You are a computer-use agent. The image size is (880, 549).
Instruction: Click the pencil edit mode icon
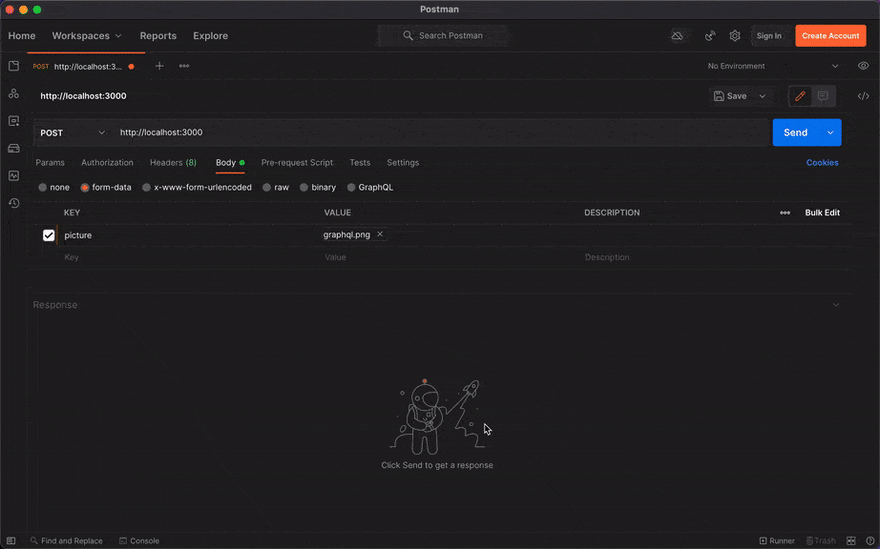(x=800, y=96)
